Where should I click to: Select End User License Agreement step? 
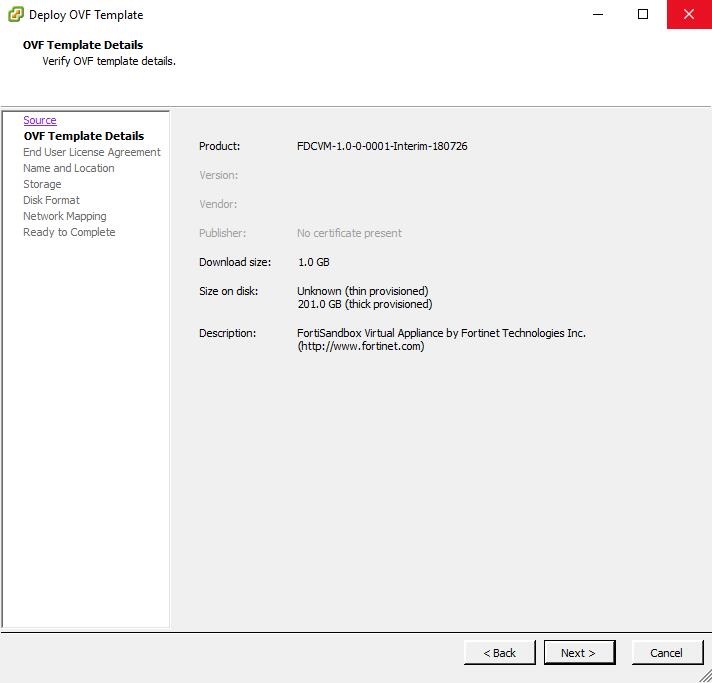coord(92,152)
